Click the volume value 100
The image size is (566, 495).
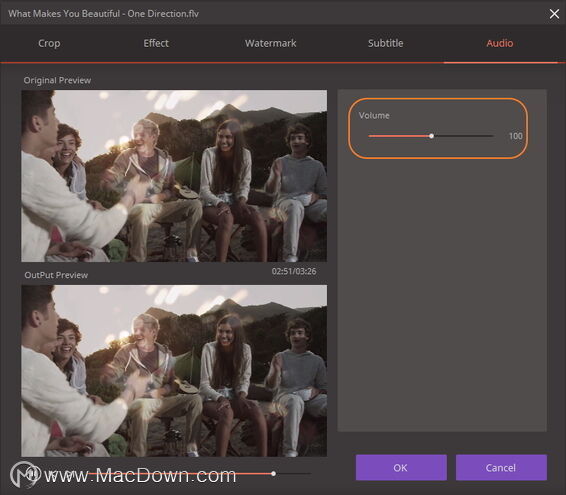[515, 136]
